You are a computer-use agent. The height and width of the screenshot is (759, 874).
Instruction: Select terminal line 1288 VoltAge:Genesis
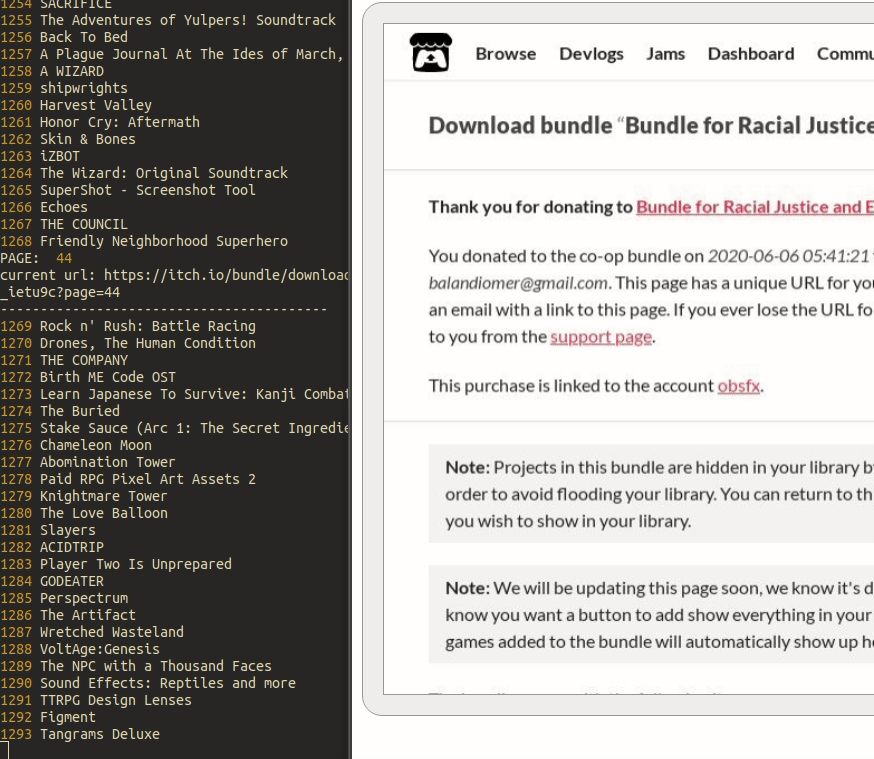pyautogui.click(x=80, y=649)
